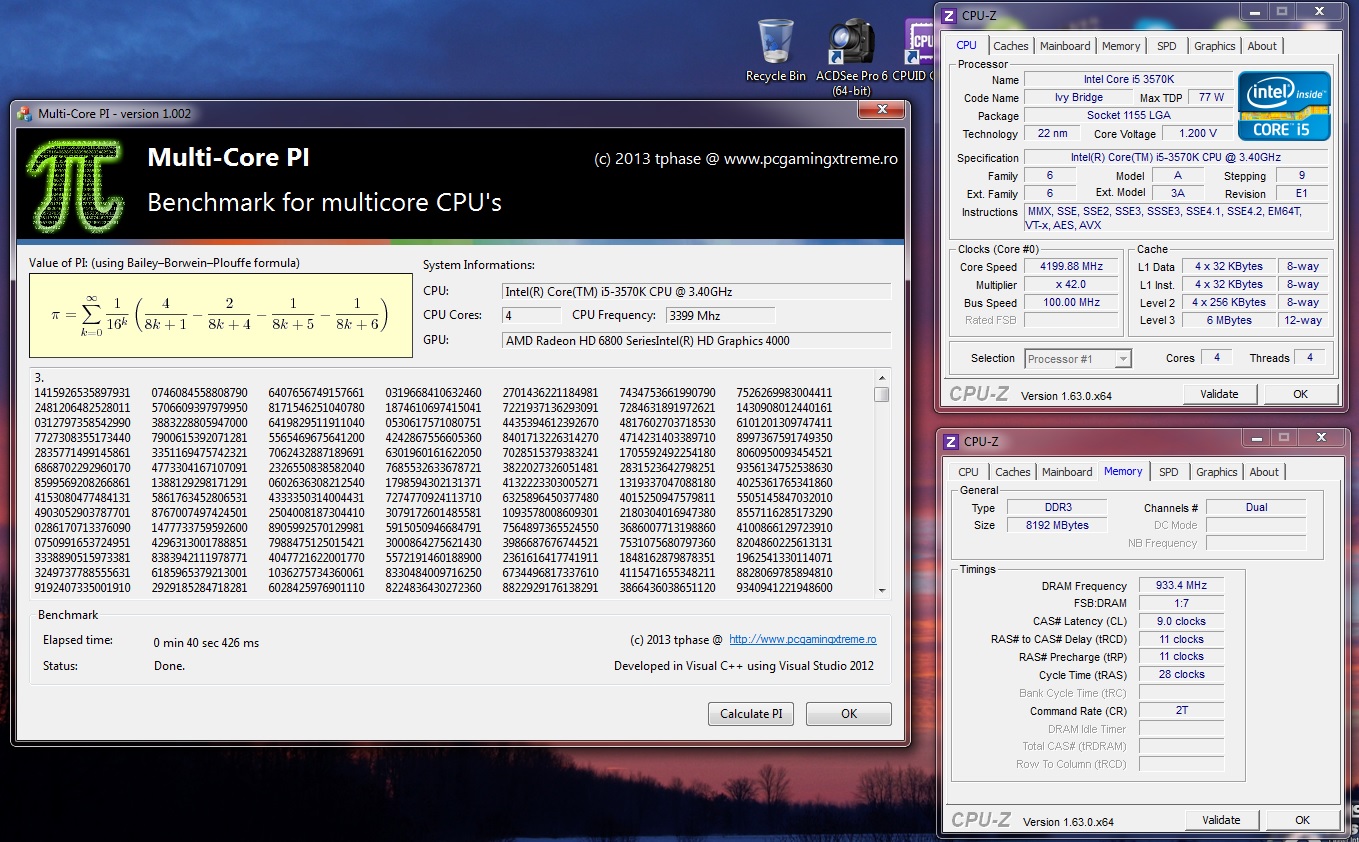Show Graphics tab in the upper CPU-Z window

click(1215, 46)
